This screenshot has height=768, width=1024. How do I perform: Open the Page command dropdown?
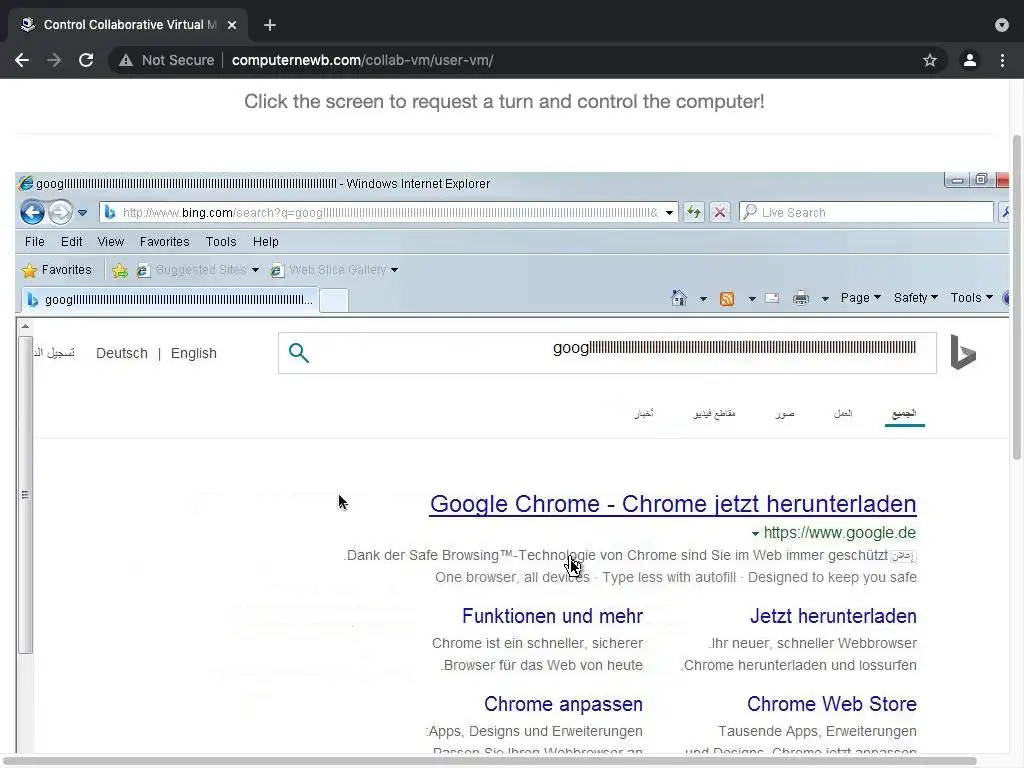(860, 298)
